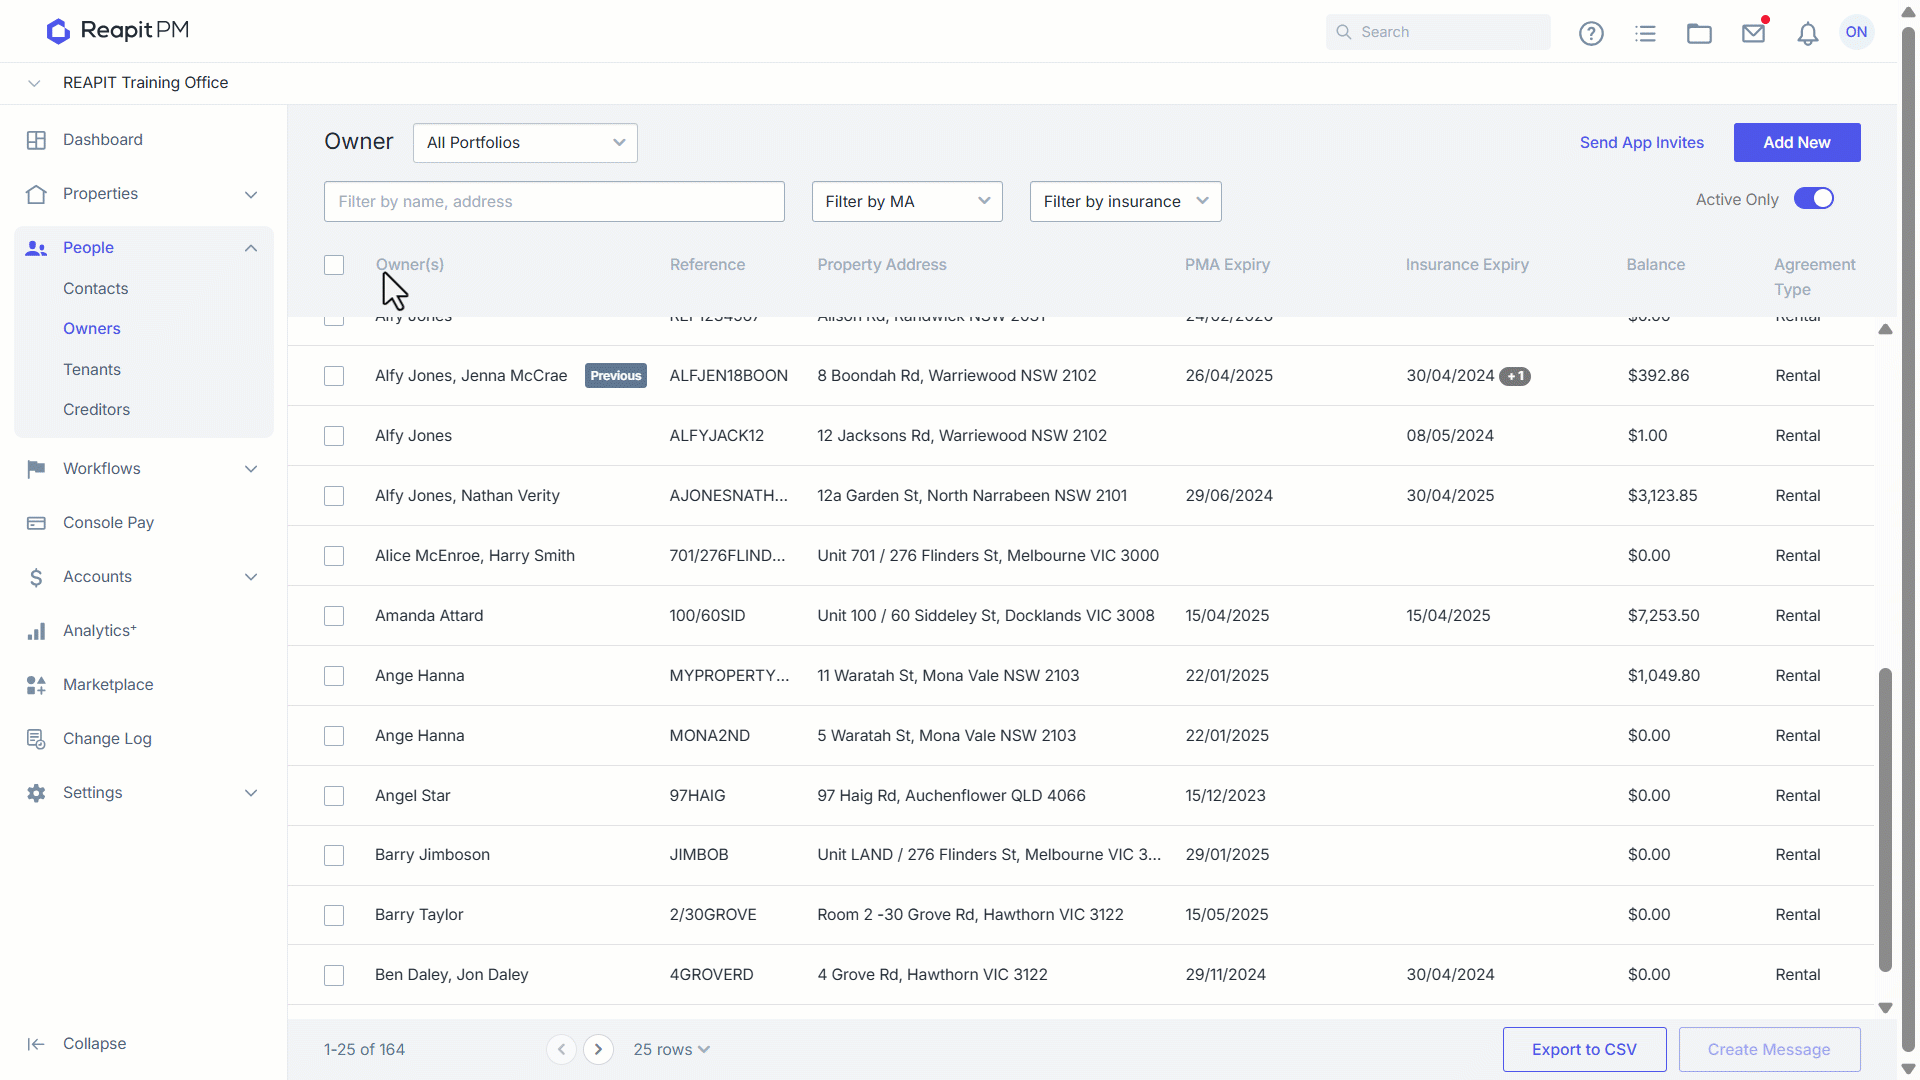Click the top Search box

point(1438,32)
